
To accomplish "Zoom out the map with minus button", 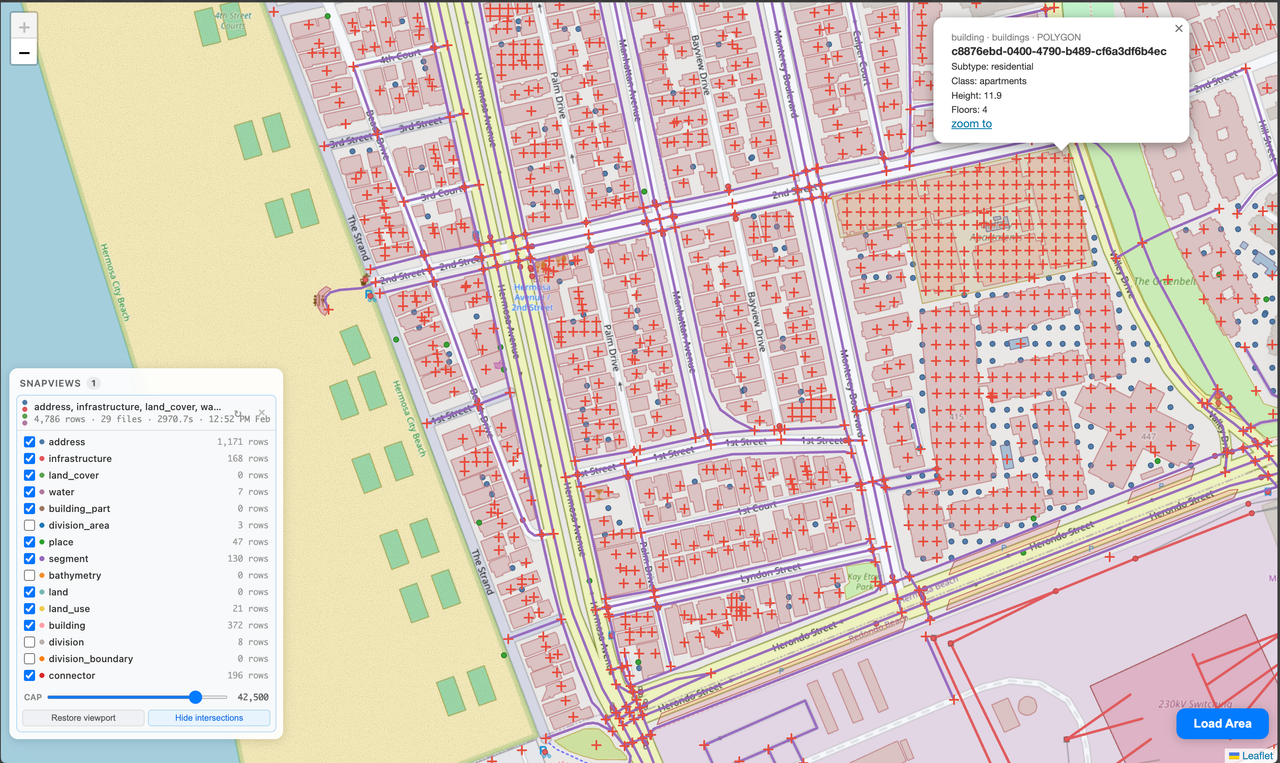I will tap(24, 52).
